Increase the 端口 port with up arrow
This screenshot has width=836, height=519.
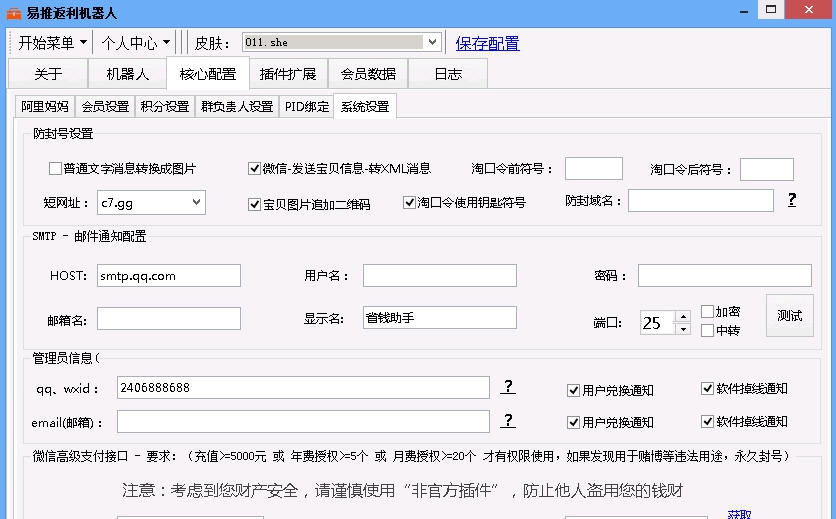click(x=683, y=316)
